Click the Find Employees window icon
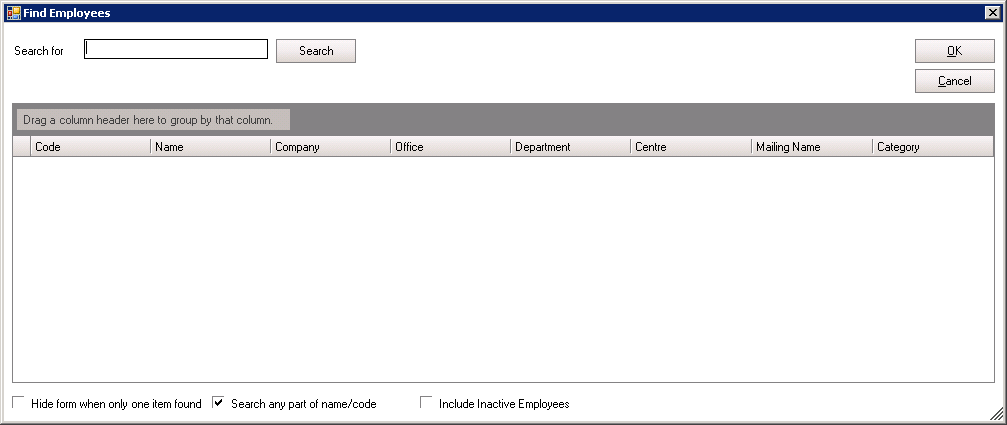The image size is (1007, 425). pos(13,13)
